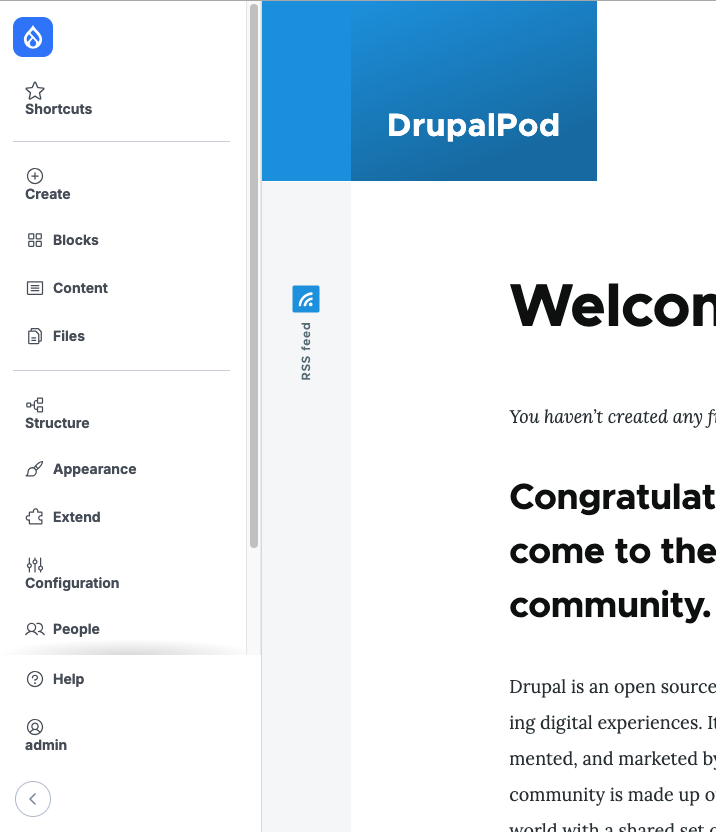Click the People users icon

coord(35,629)
